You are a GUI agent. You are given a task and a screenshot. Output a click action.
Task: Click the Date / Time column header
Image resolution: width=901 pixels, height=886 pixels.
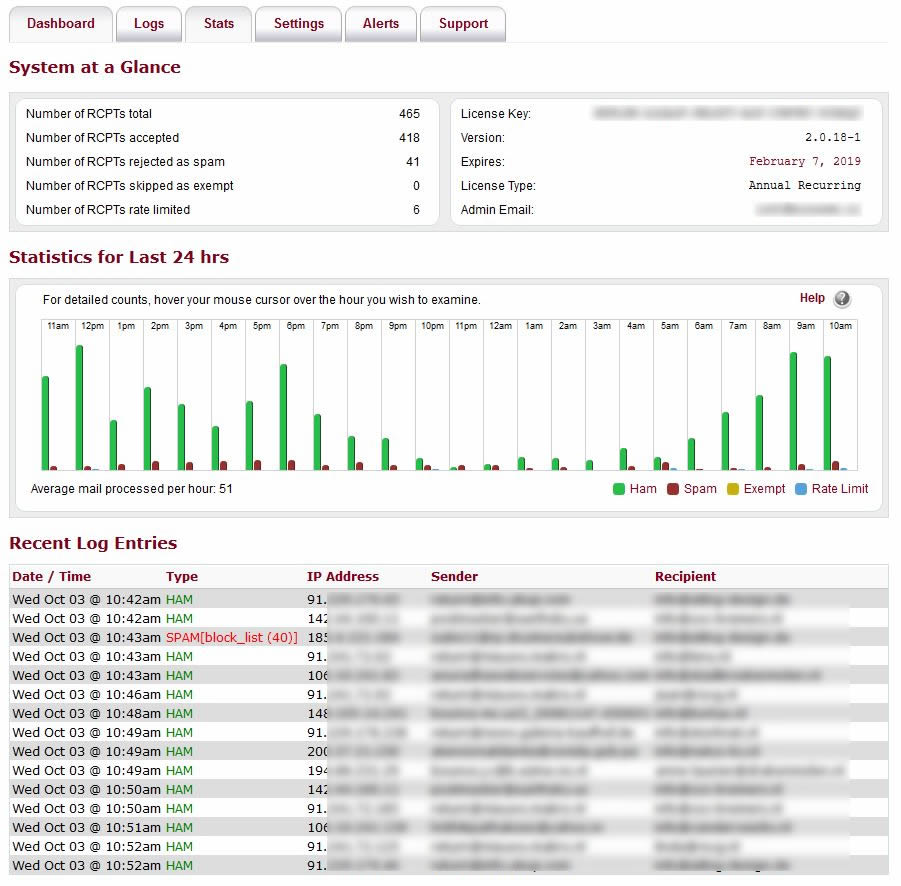coord(51,577)
